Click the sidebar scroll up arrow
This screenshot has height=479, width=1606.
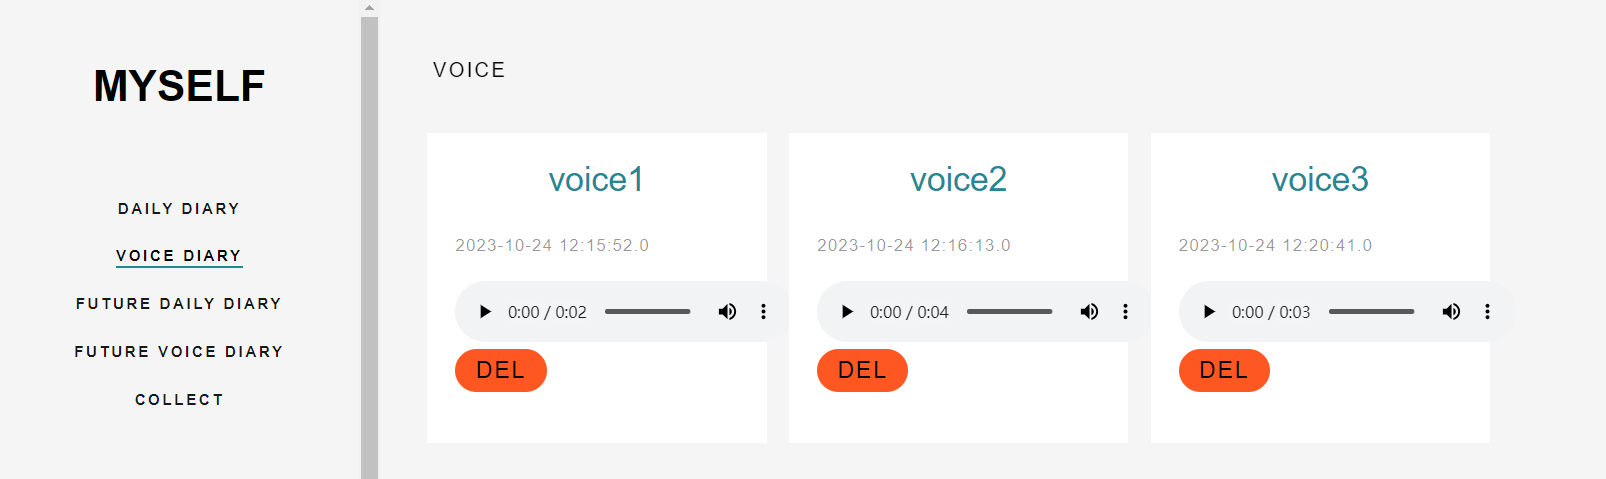click(369, 8)
